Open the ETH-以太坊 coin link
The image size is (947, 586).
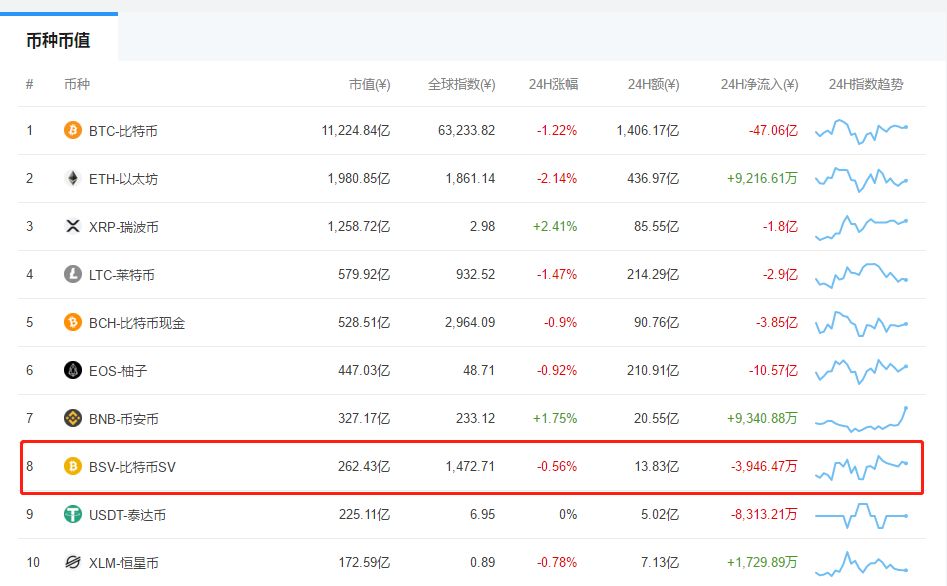tap(123, 179)
